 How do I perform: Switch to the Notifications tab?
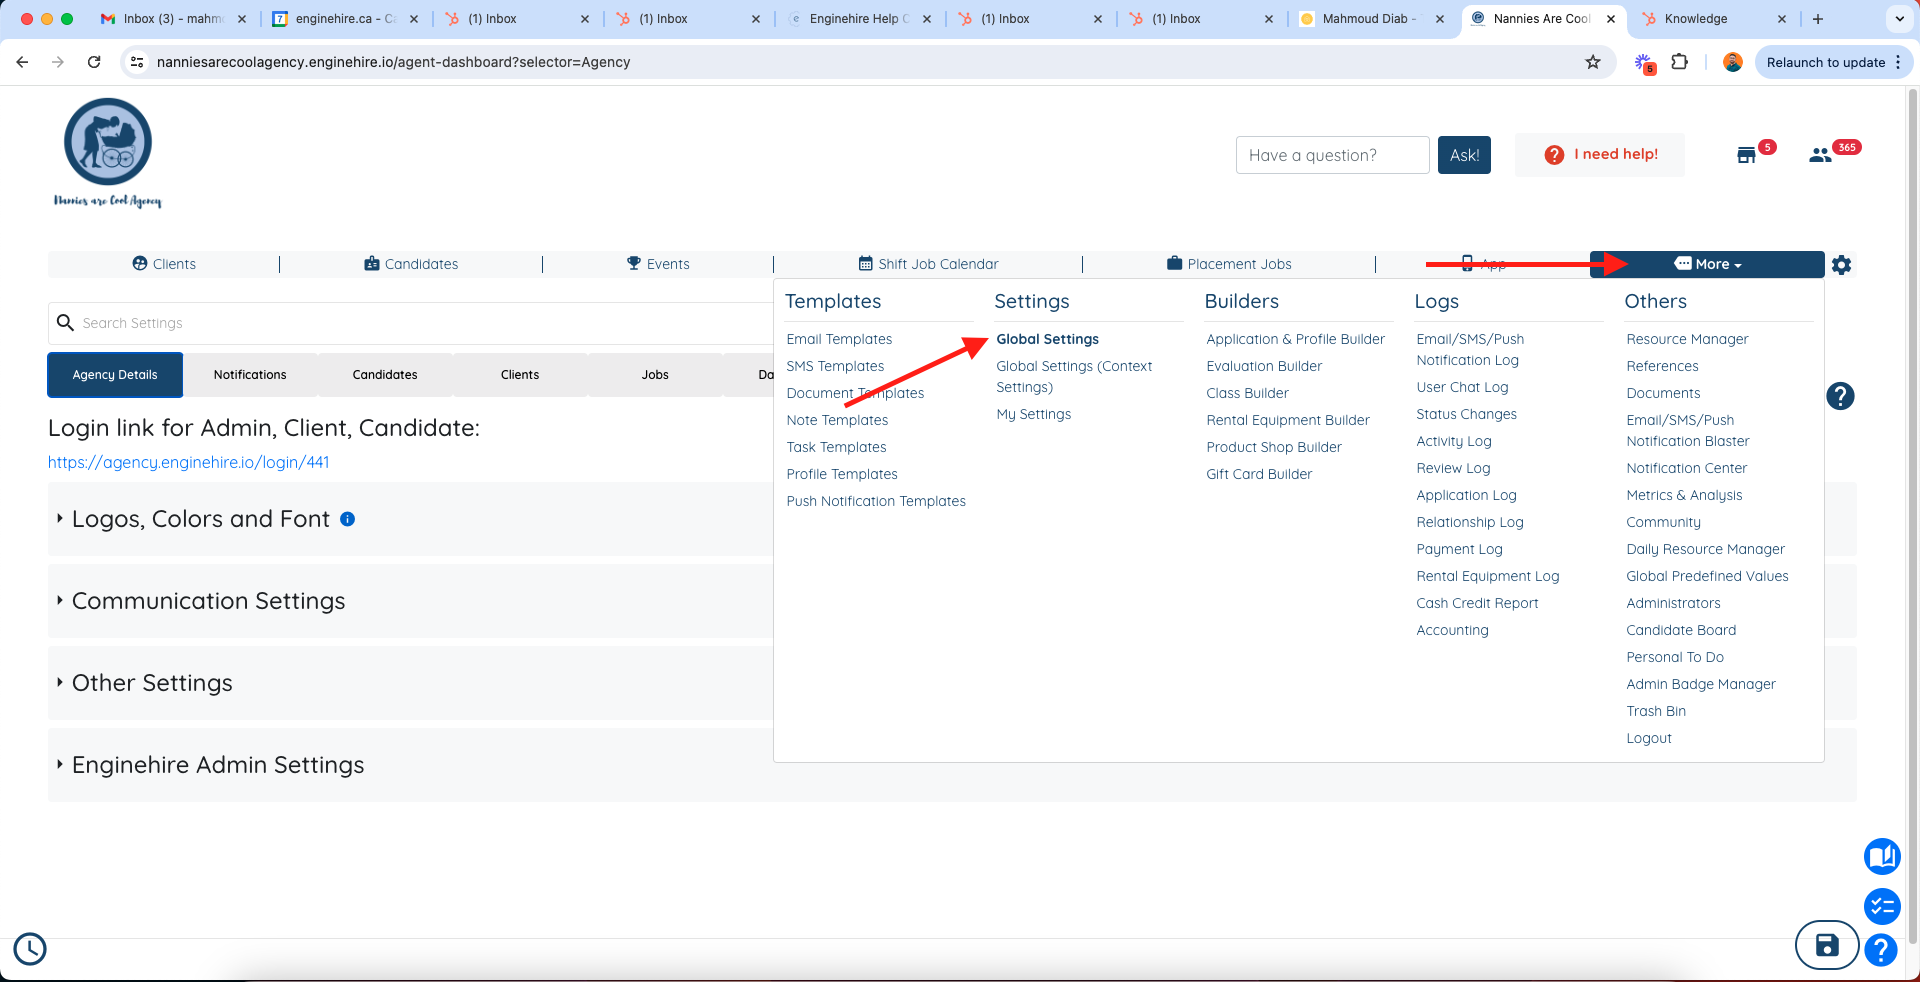coord(250,375)
